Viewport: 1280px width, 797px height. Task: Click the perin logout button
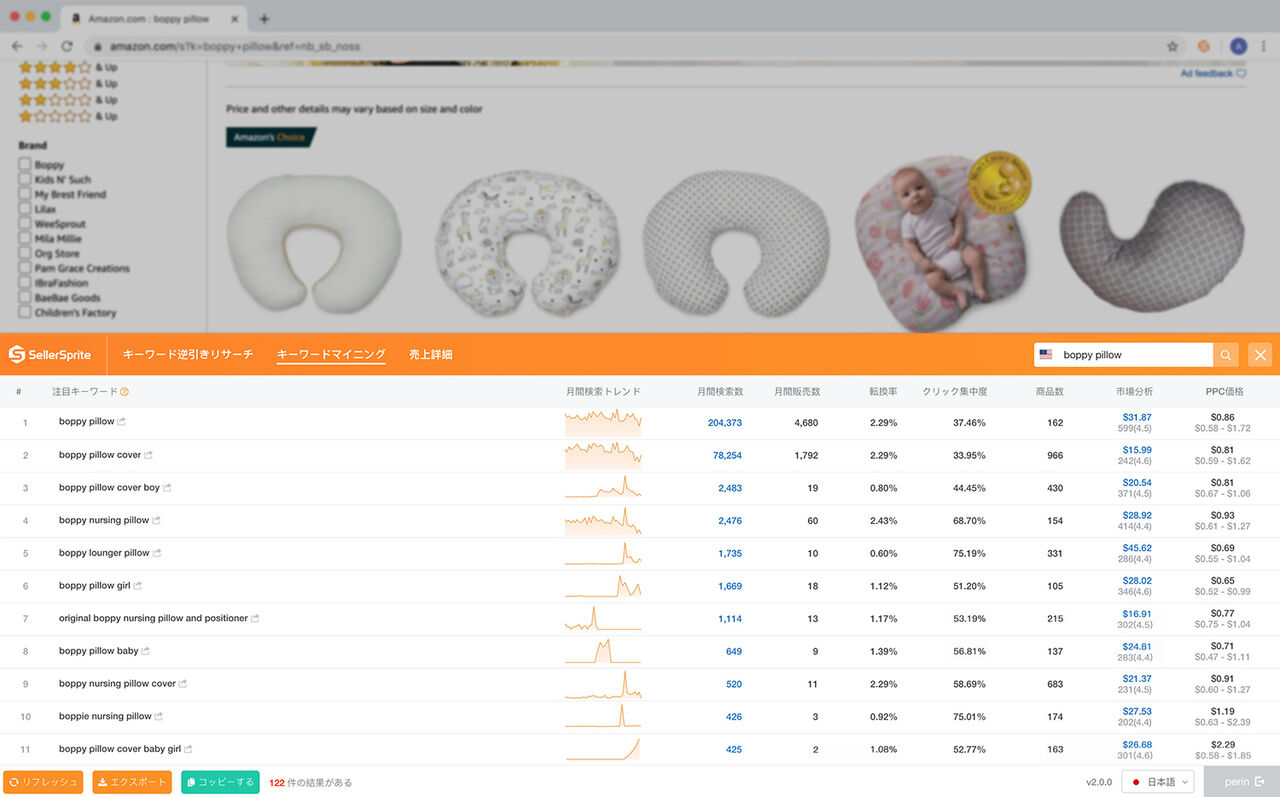coord(1242,782)
